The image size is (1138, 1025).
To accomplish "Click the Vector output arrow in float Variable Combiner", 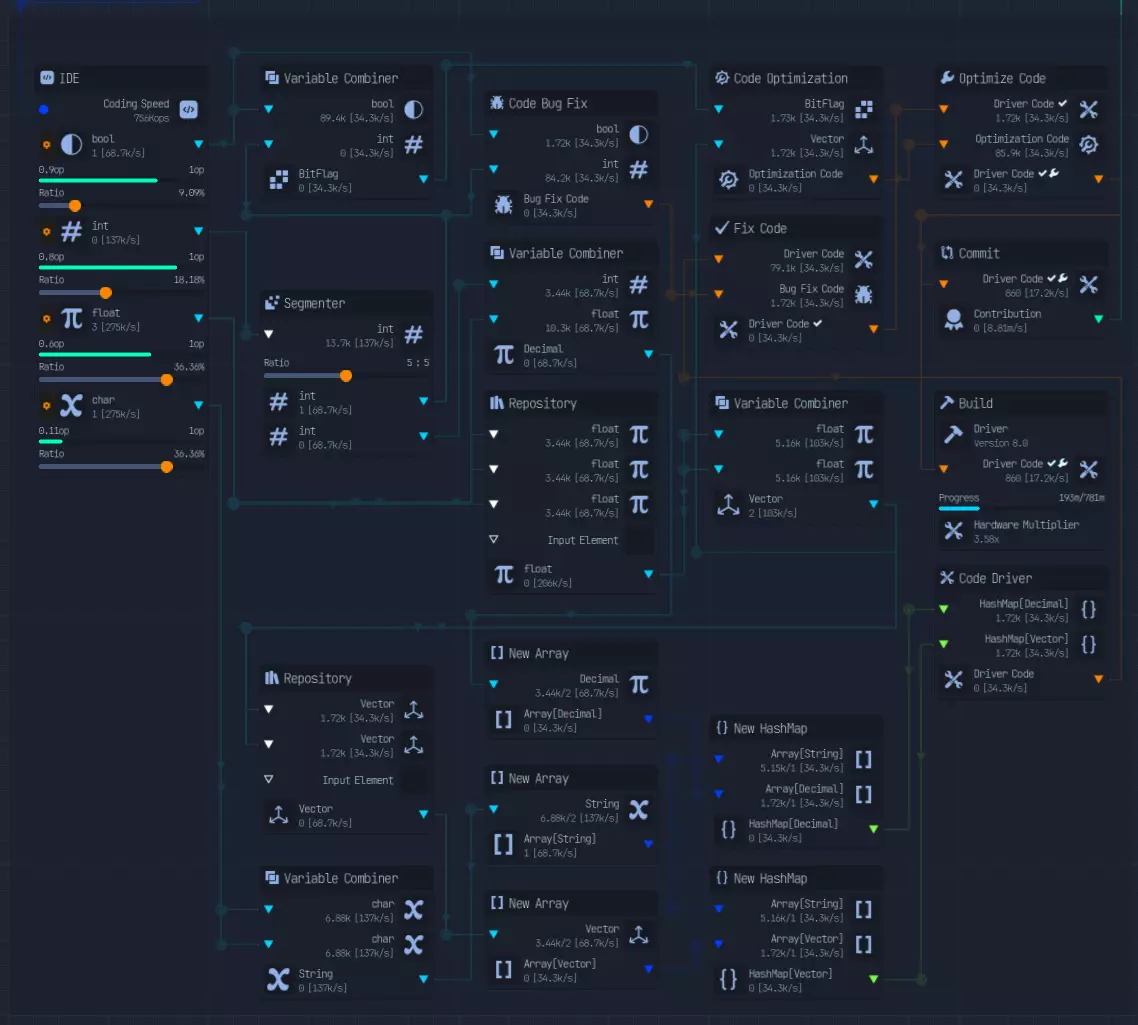I will (x=874, y=504).
